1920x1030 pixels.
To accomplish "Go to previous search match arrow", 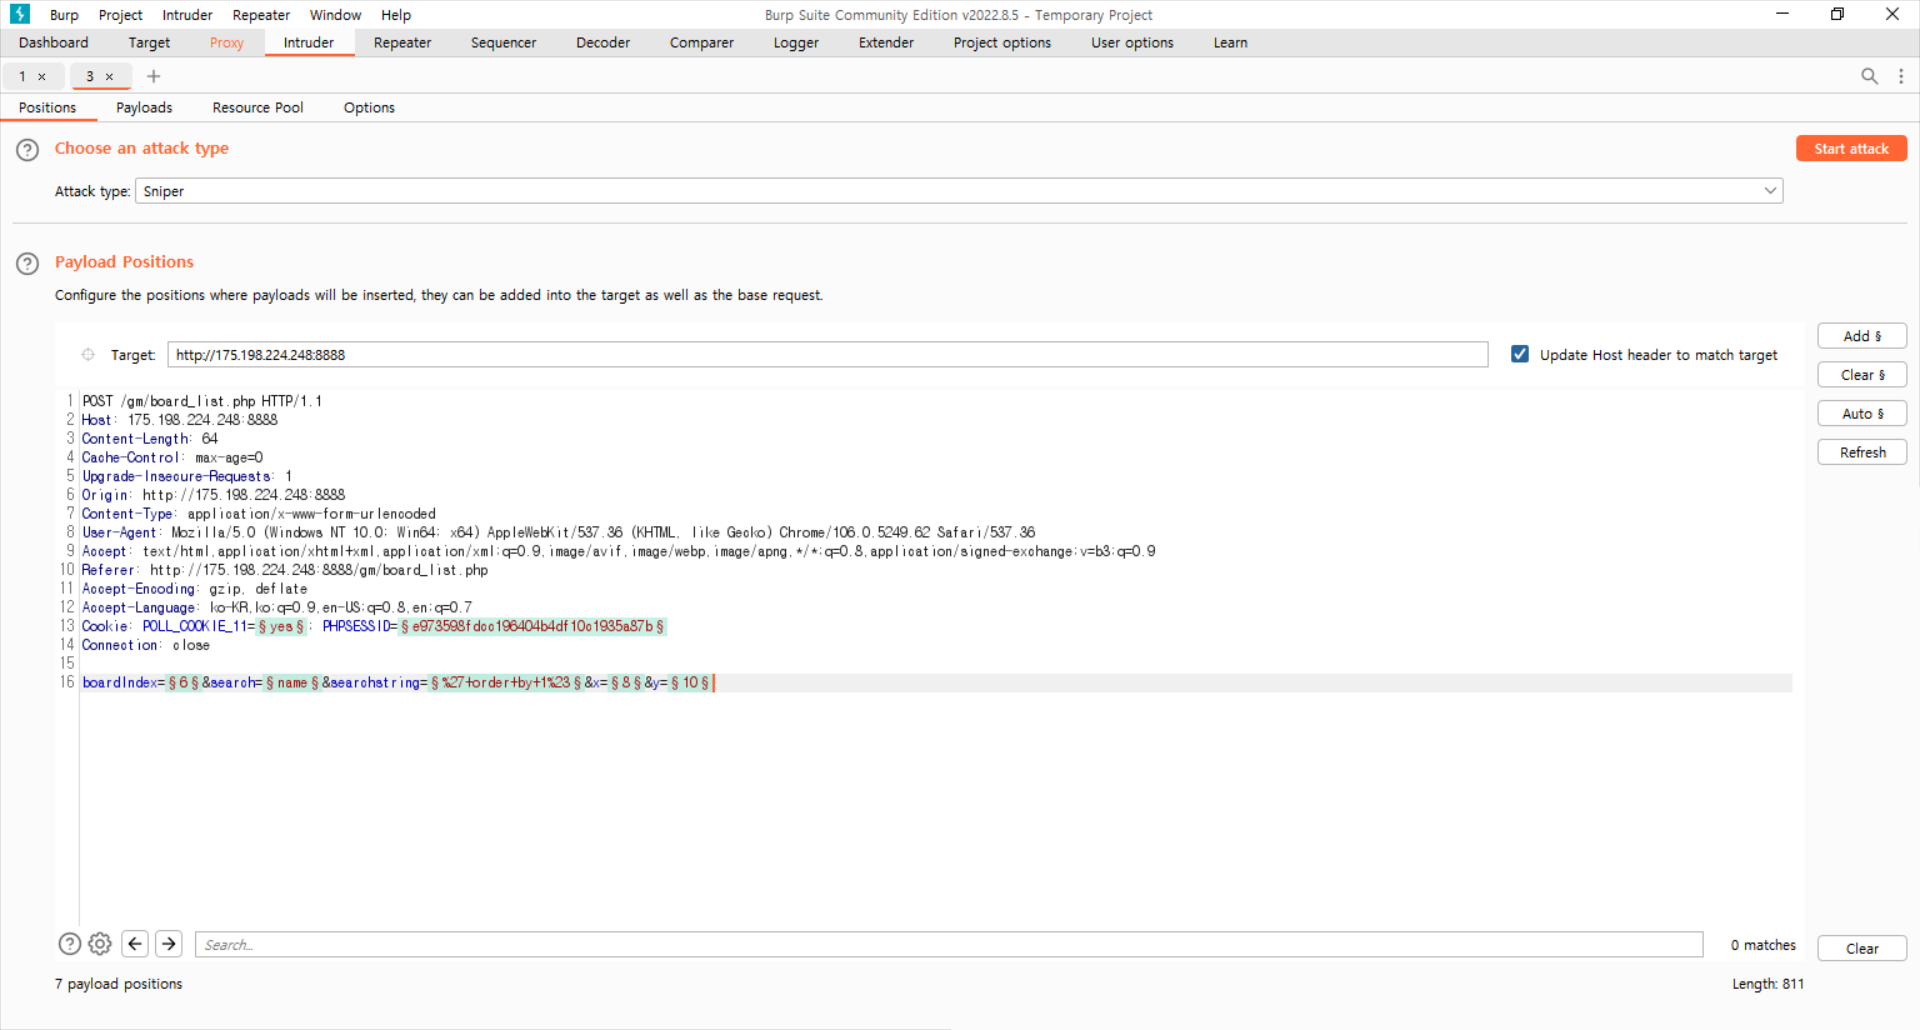I will [x=135, y=944].
